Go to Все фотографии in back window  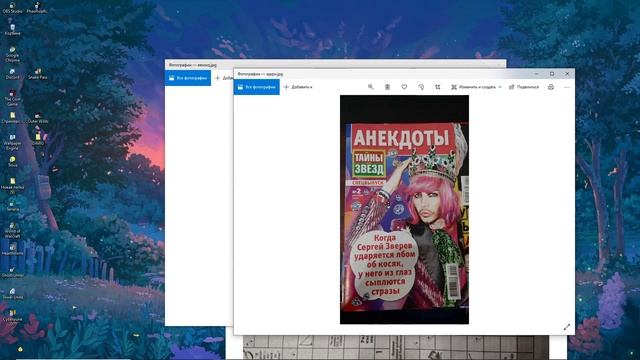(x=188, y=78)
